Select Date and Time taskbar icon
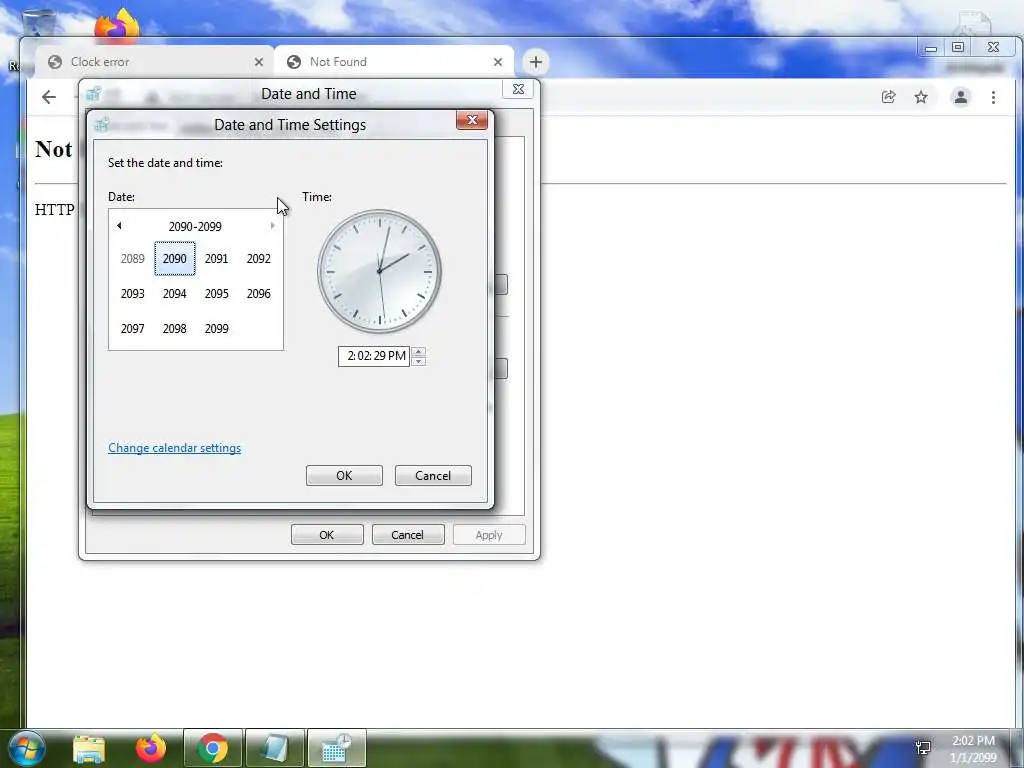 pyautogui.click(x=337, y=748)
